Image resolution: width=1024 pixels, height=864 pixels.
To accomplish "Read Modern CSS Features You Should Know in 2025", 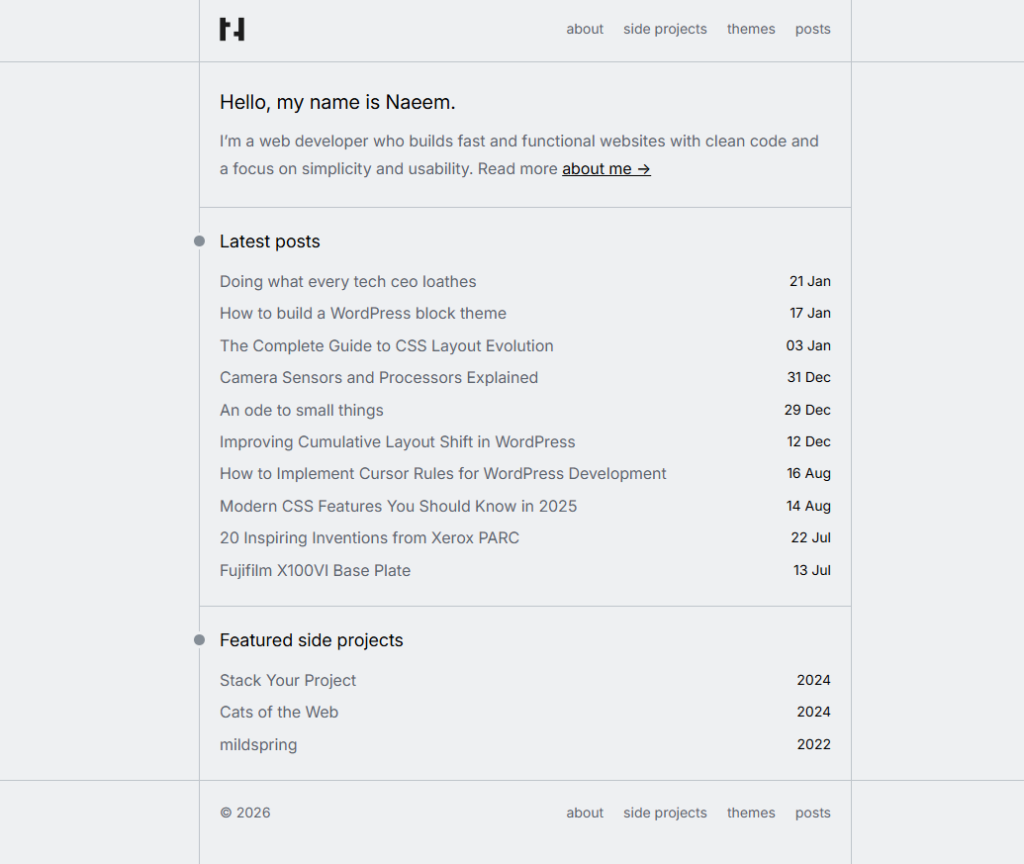I will coord(398,506).
